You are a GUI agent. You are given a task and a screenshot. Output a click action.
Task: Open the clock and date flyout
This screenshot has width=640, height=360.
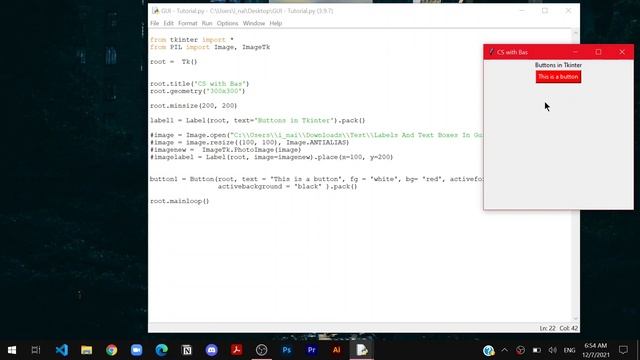pyautogui.click(x=596, y=350)
